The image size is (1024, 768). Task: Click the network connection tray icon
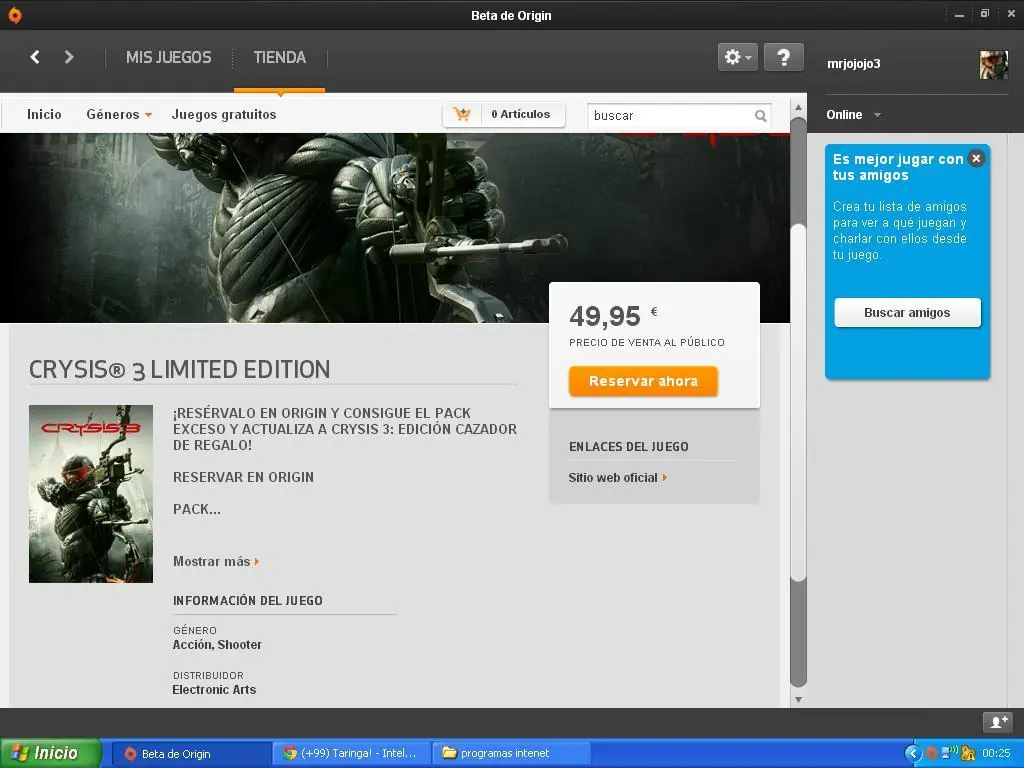pyautogui.click(x=950, y=753)
